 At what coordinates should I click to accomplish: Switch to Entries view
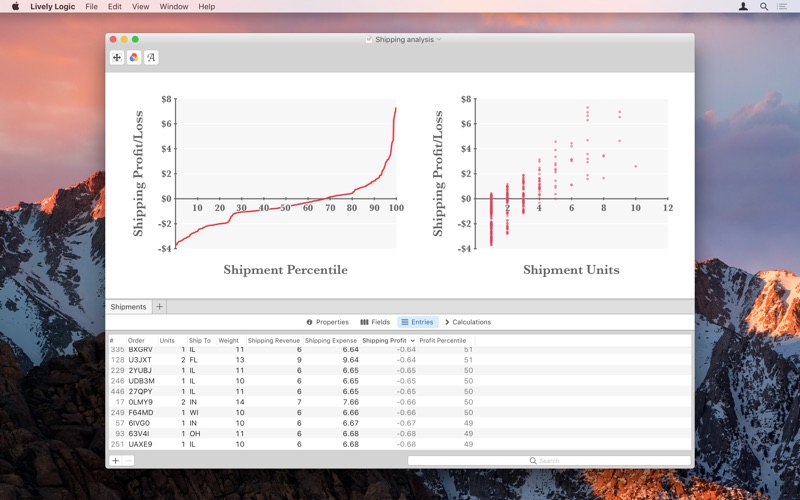[417, 322]
